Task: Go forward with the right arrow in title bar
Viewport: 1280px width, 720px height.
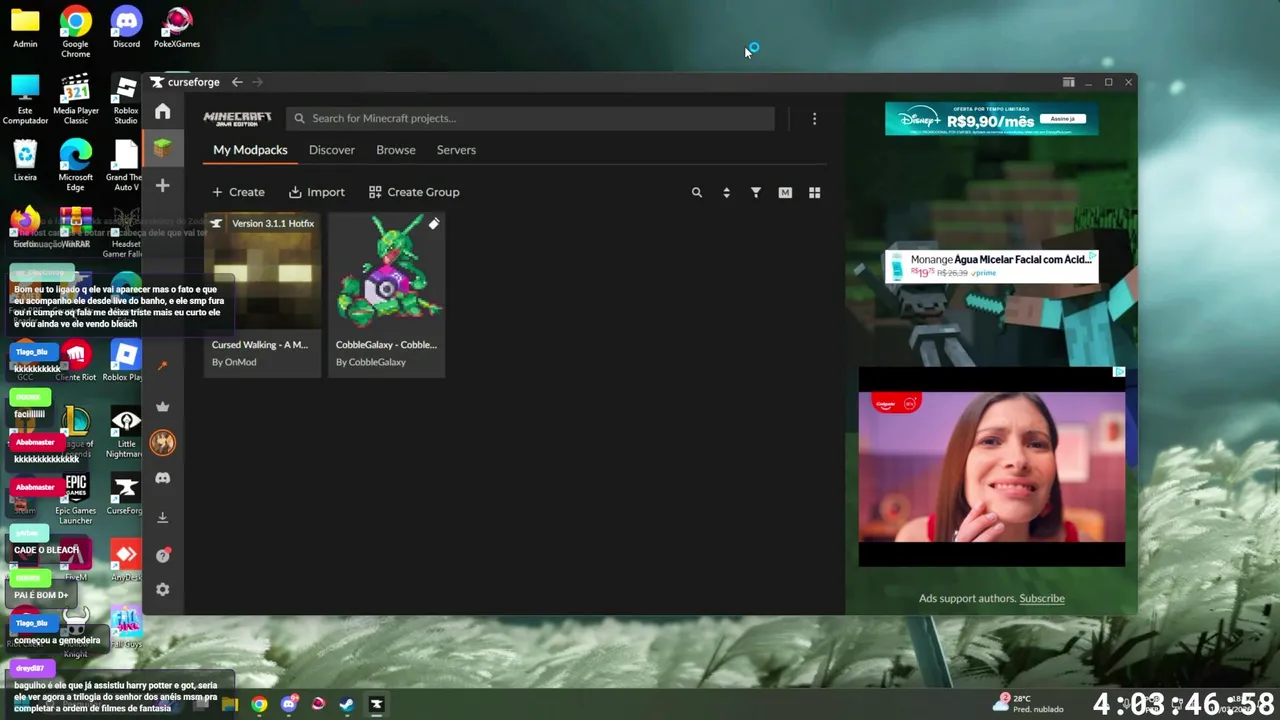Action: tap(257, 82)
